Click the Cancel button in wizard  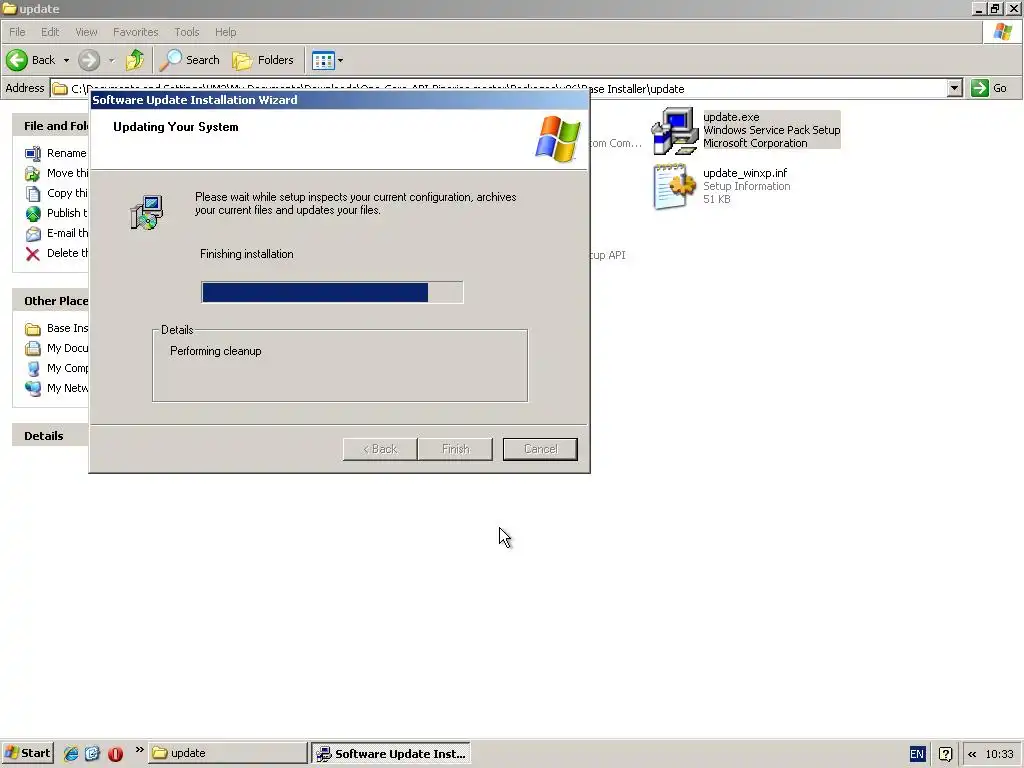[x=540, y=449]
